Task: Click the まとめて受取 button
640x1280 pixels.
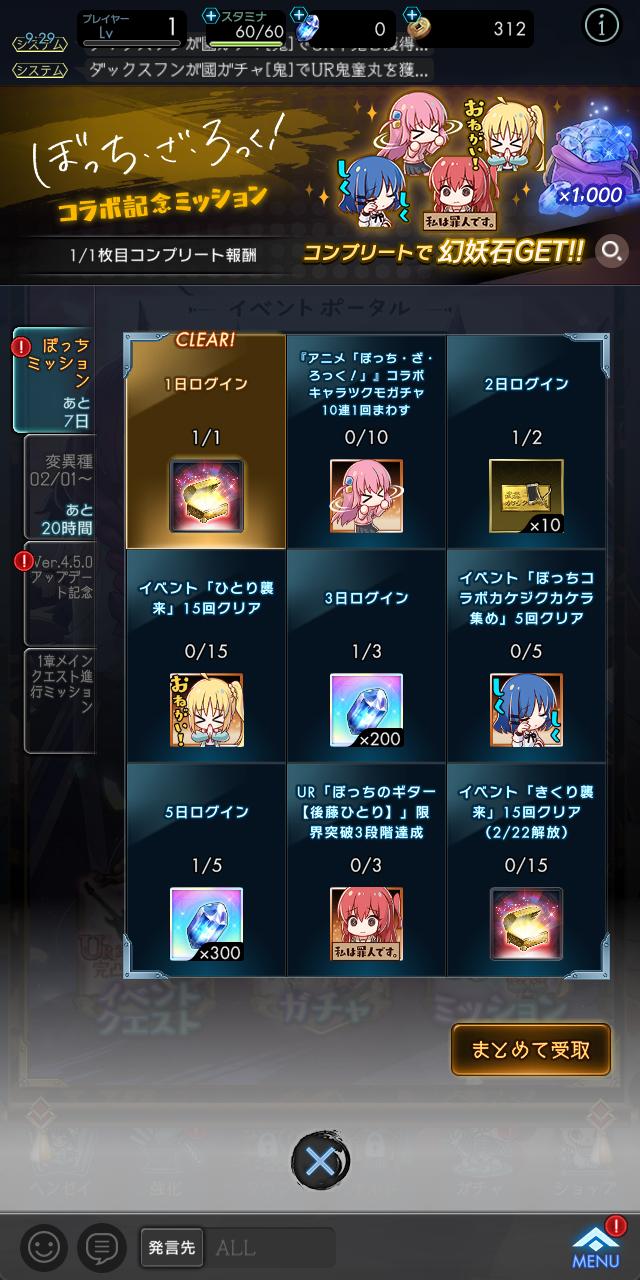Action: click(x=531, y=1050)
